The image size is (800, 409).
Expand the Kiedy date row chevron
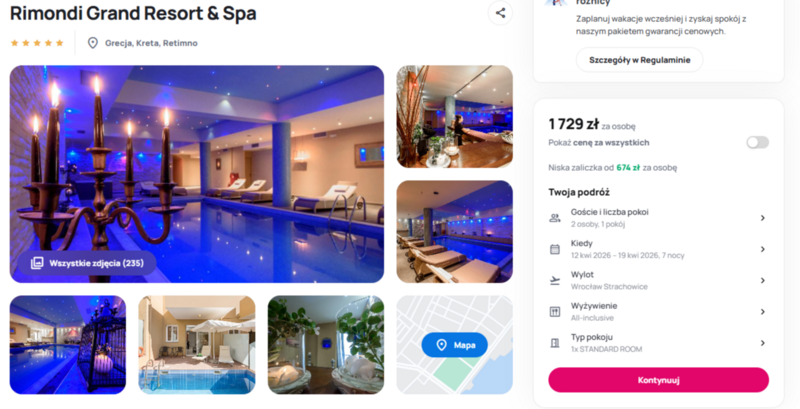[763, 249]
